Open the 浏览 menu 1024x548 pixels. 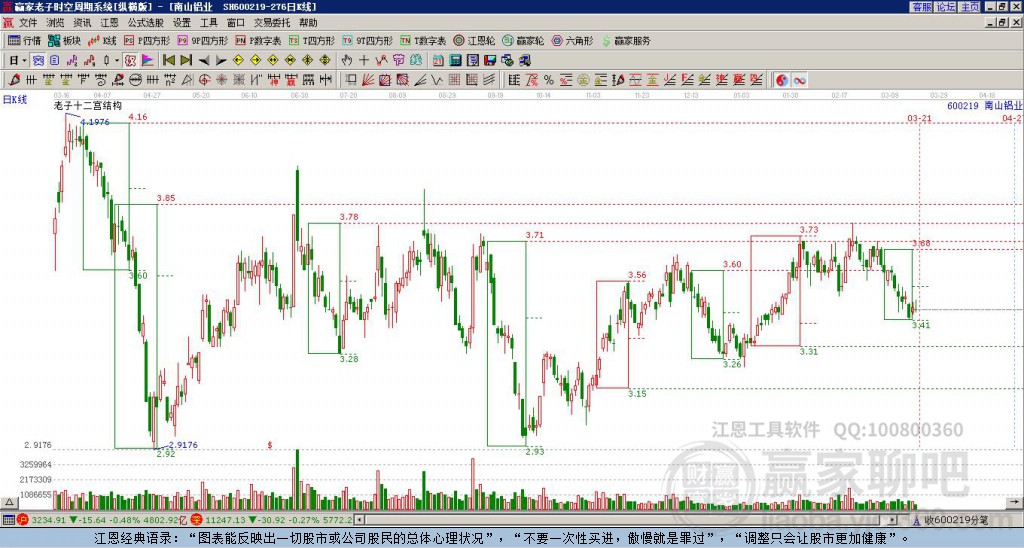pos(56,23)
